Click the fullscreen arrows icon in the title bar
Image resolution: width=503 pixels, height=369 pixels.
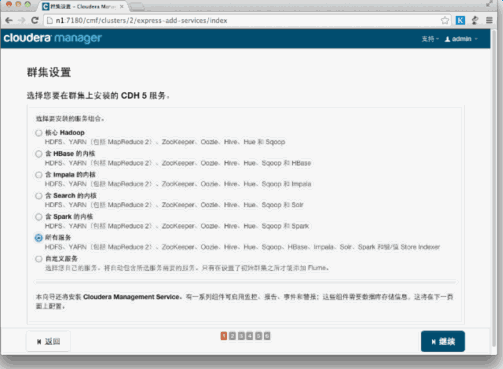click(x=489, y=4)
